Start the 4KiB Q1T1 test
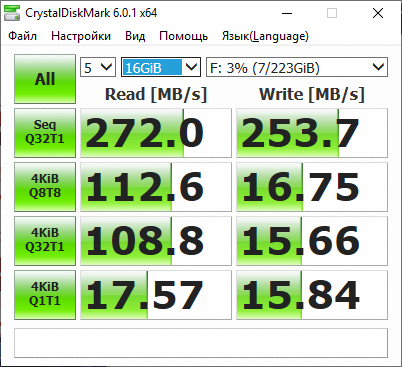The width and height of the screenshot is (402, 367). [45, 295]
